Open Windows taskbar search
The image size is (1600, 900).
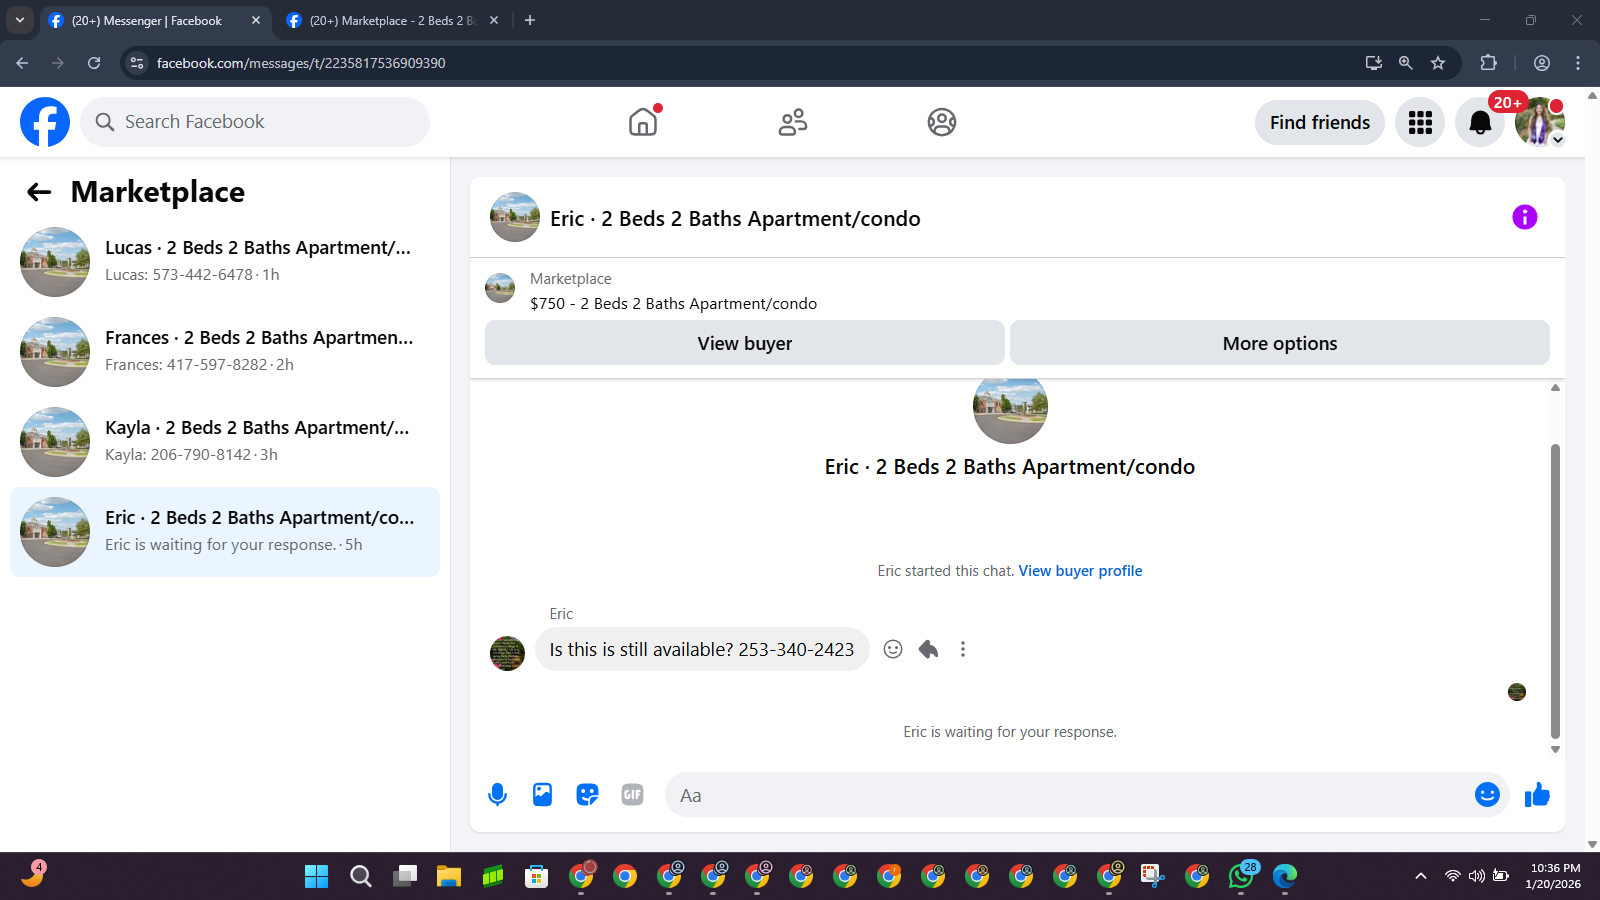(x=361, y=877)
